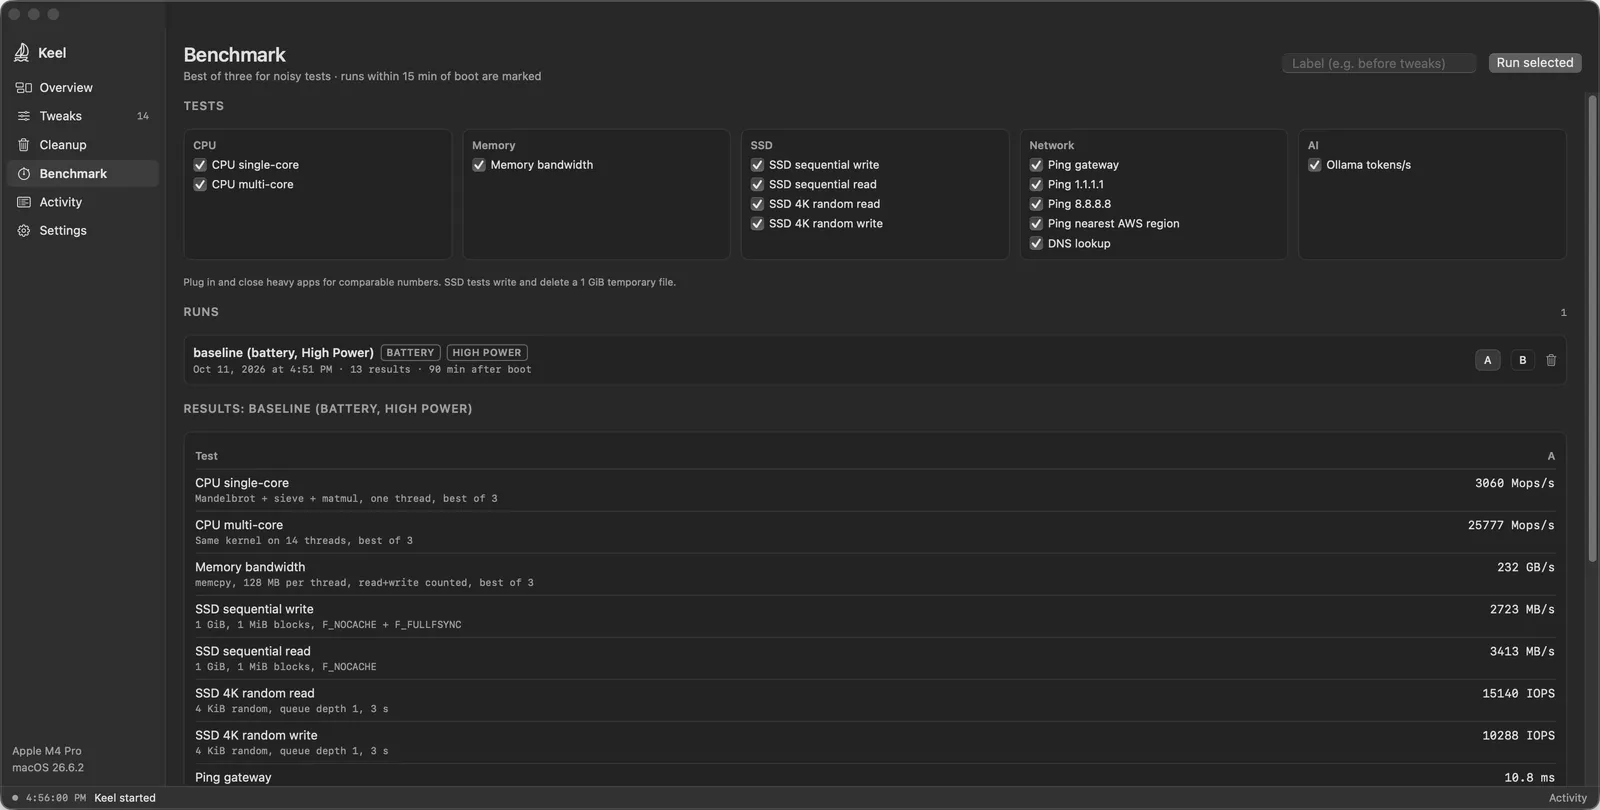This screenshot has width=1600, height=810.
Task: Toggle Memory bandwidth checkbox
Action: (x=479, y=165)
